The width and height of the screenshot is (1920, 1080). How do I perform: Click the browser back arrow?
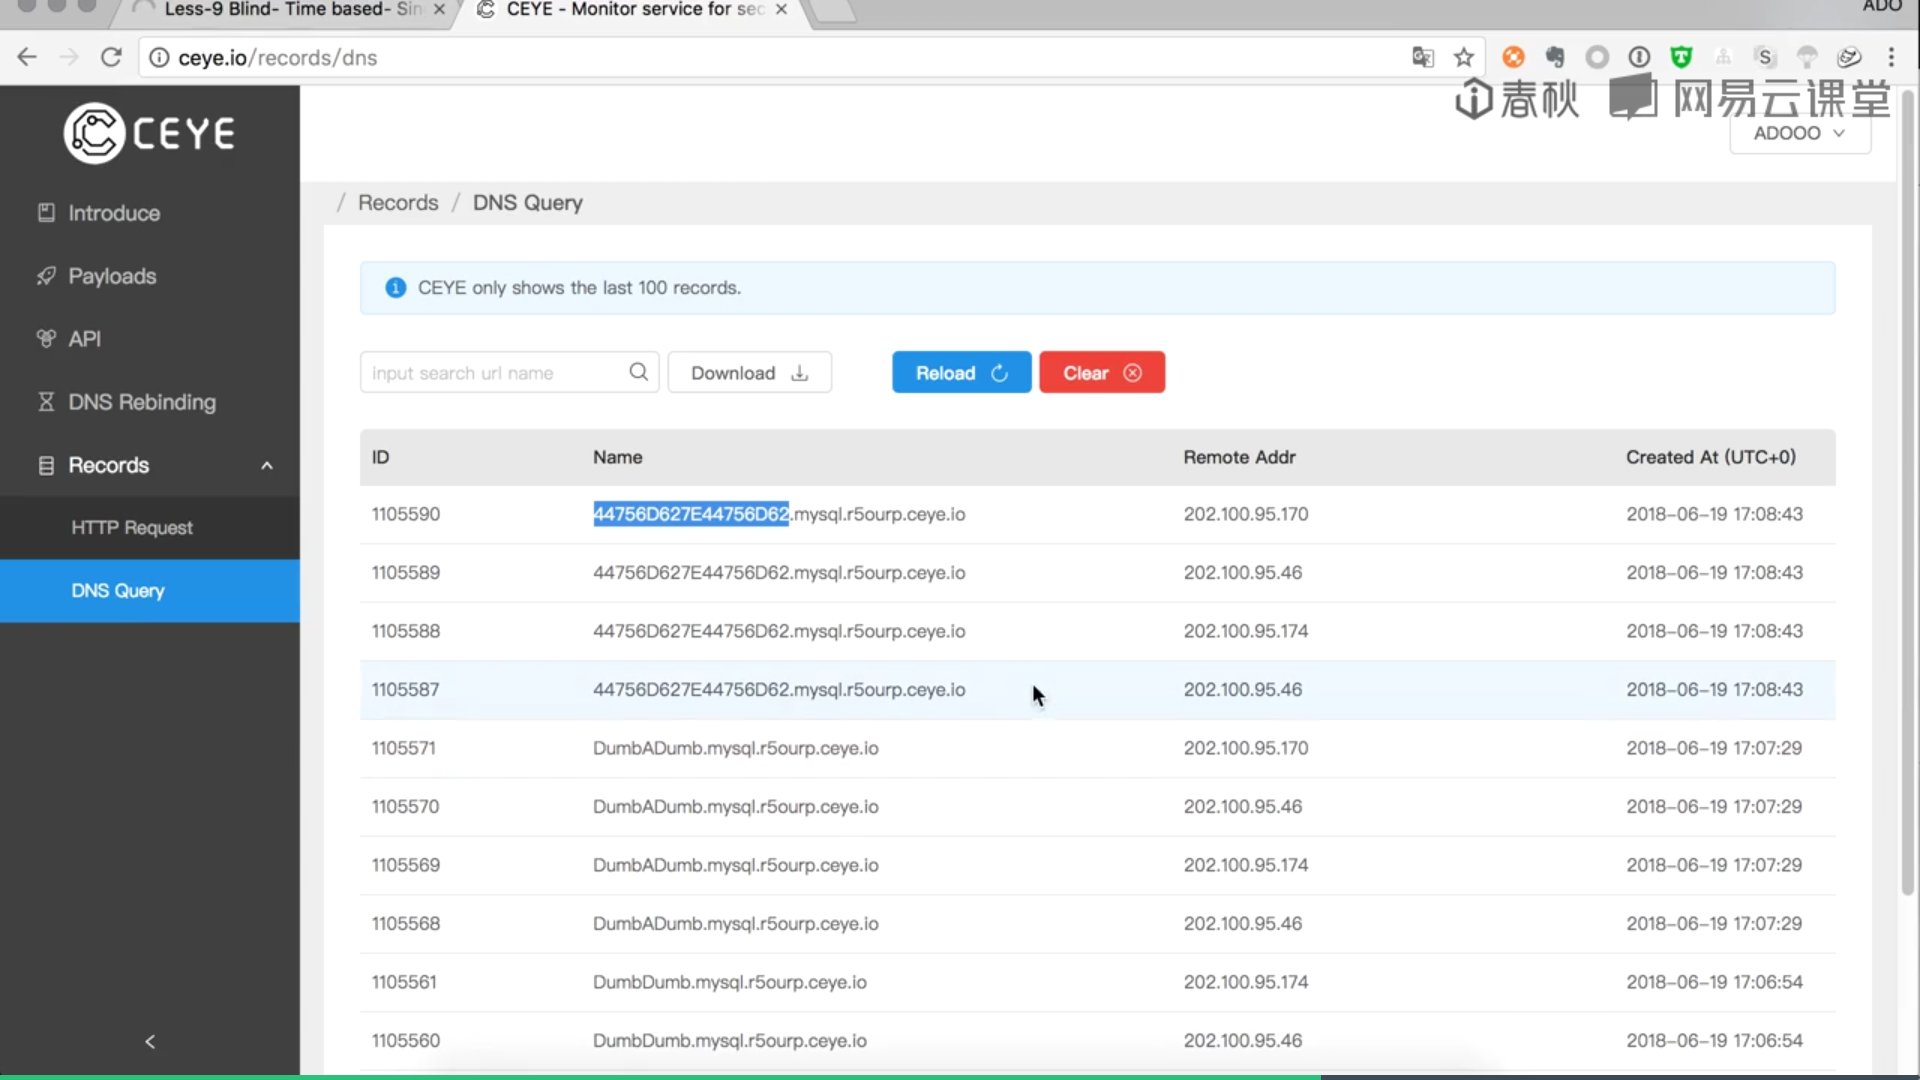tap(27, 57)
